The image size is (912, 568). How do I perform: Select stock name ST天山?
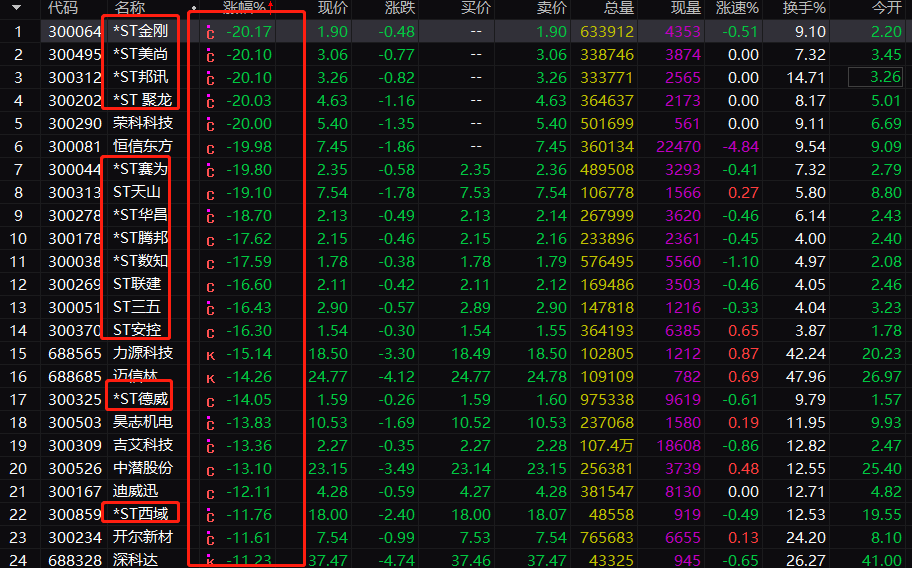click(137, 192)
